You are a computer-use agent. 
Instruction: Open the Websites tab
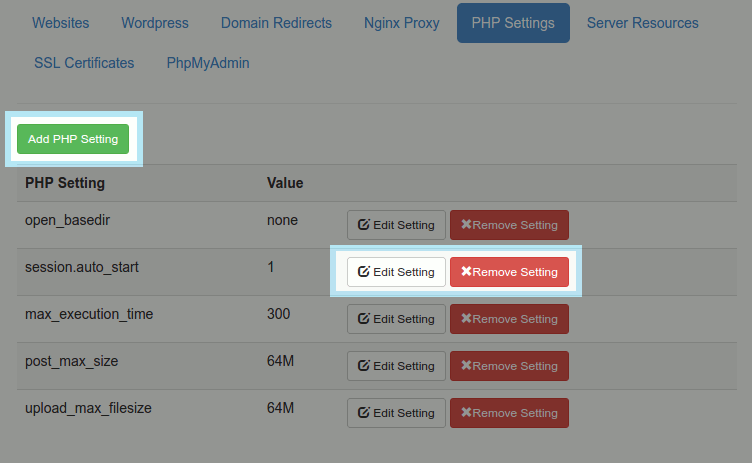coord(60,23)
